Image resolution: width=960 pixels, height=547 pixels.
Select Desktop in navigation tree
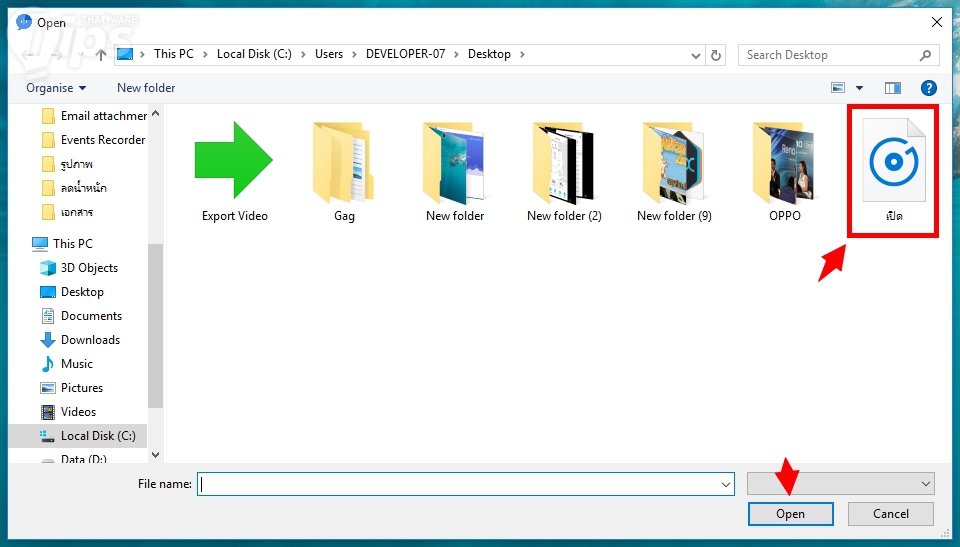pos(72,292)
